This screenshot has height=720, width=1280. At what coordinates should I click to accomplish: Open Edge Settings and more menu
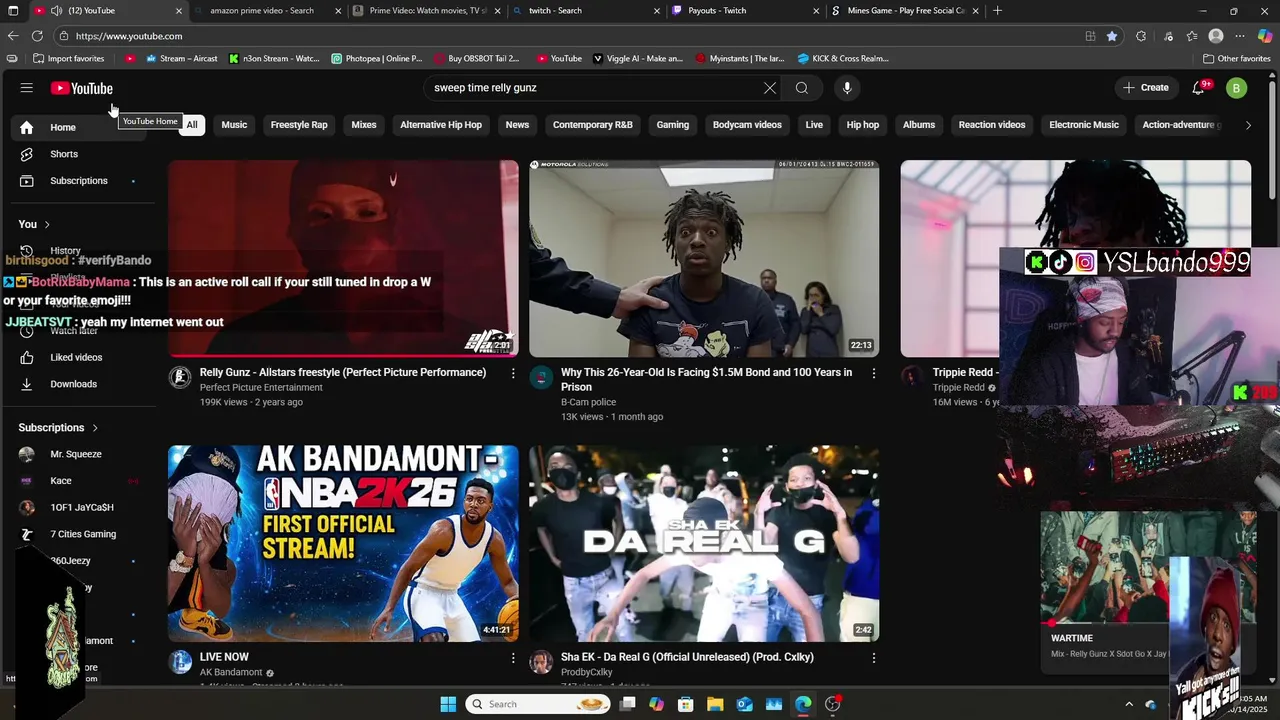click(x=1241, y=36)
